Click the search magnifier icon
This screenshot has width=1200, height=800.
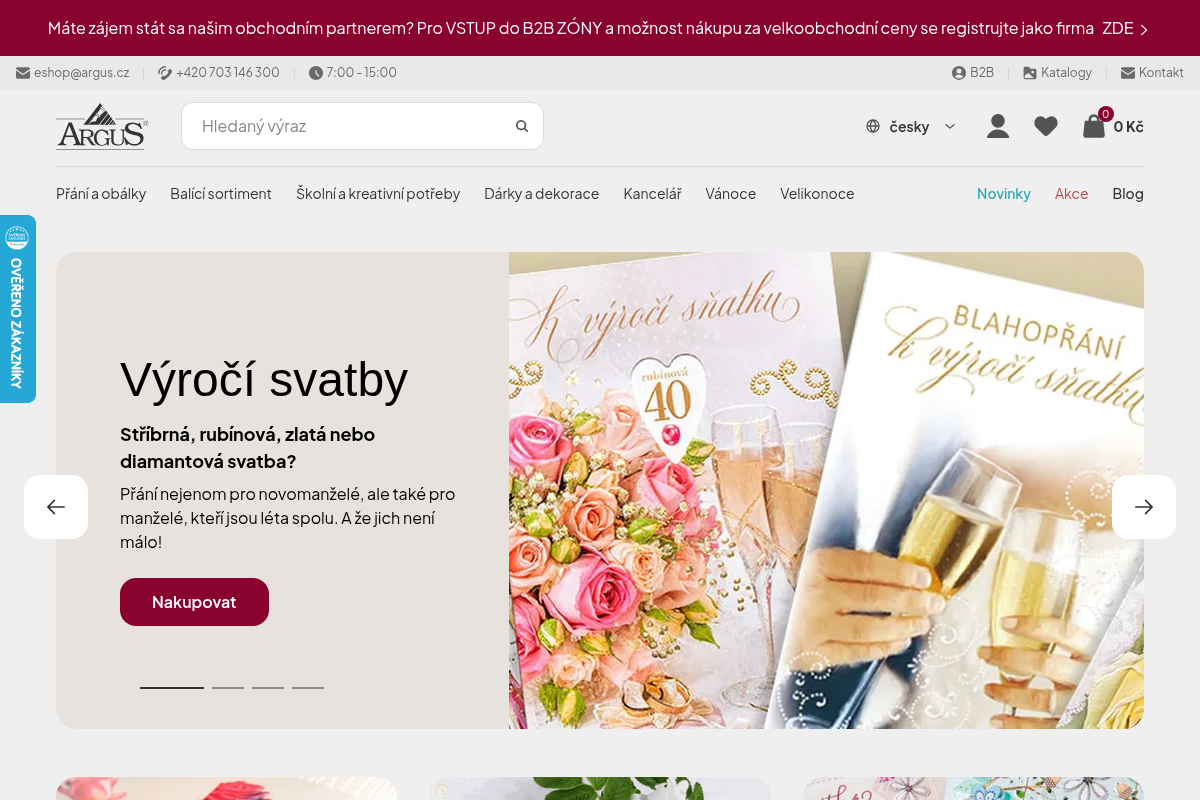click(522, 126)
